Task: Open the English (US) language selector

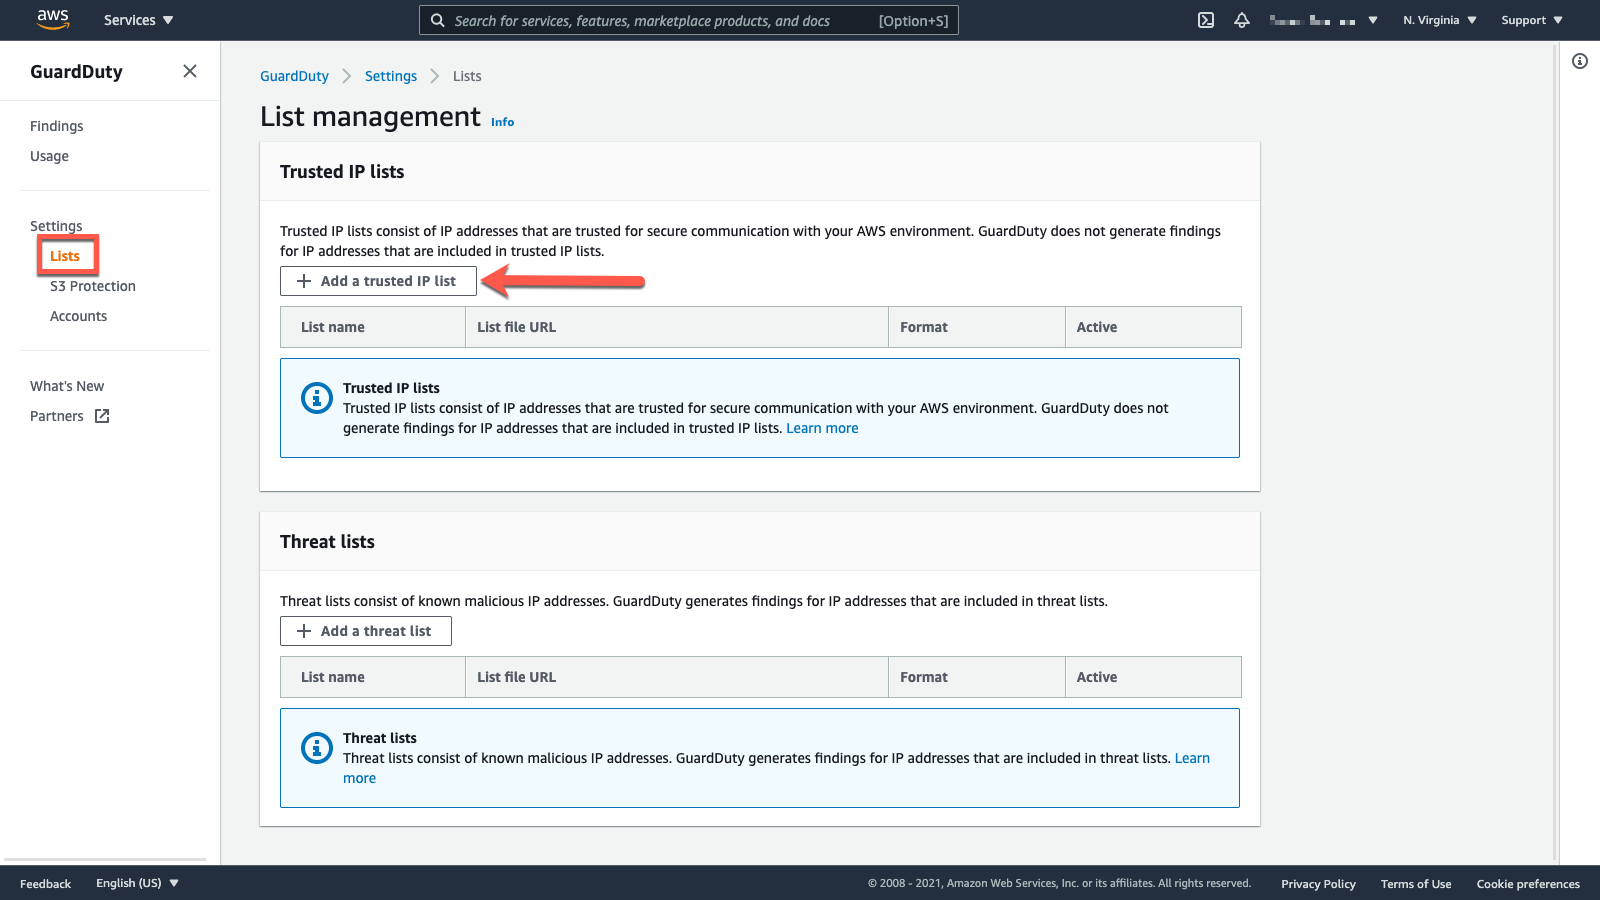Action: [x=138, y=883]
